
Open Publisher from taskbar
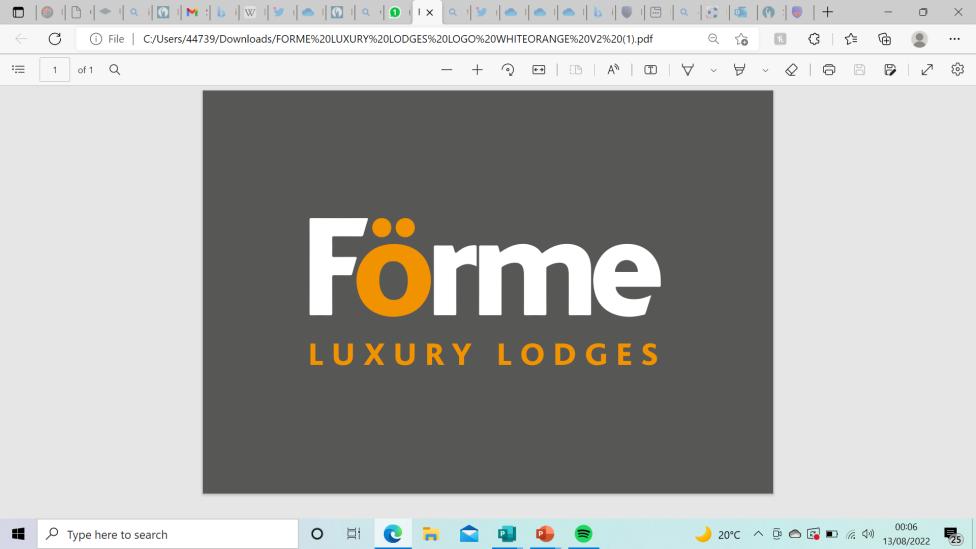507,534
